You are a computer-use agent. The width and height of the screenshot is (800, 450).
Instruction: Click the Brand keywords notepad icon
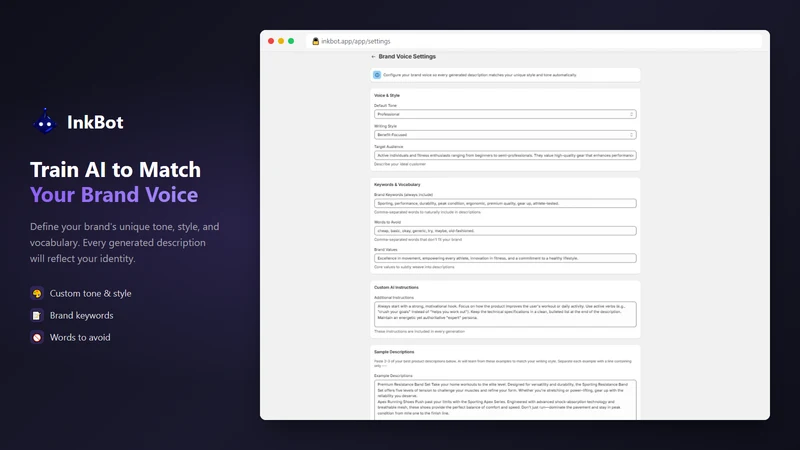[37, 315]
